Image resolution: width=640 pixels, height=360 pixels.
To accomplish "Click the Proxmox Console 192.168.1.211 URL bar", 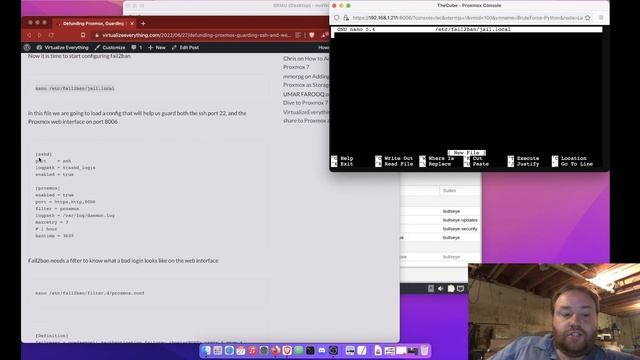I will point(467,18).
